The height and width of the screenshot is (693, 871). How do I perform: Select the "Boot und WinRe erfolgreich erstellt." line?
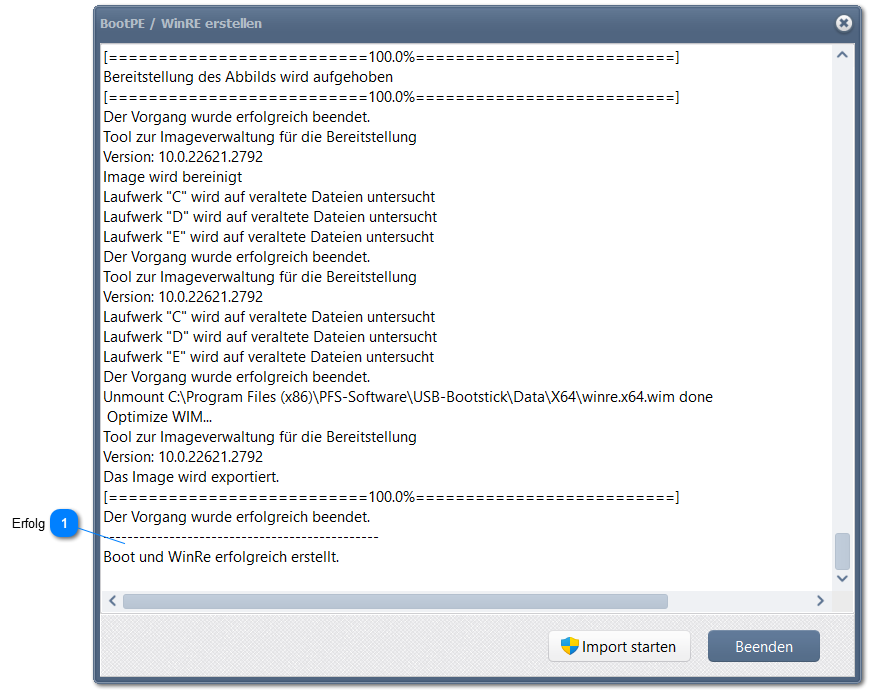(221, 557)
